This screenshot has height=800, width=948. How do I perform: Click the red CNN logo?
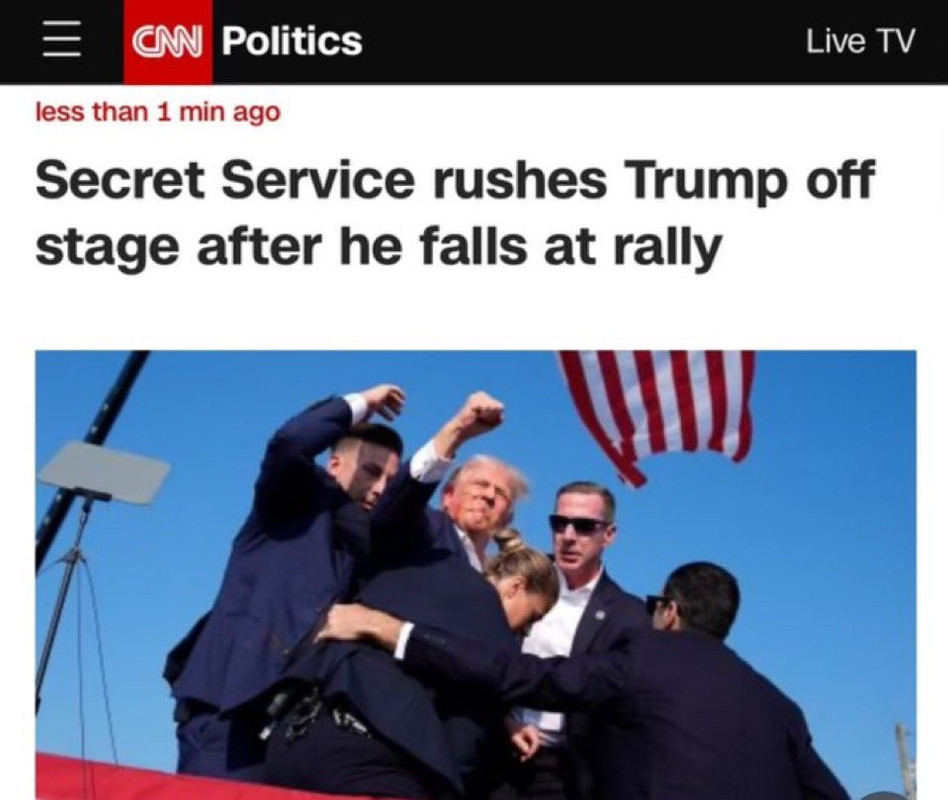(x=168, y=42)
